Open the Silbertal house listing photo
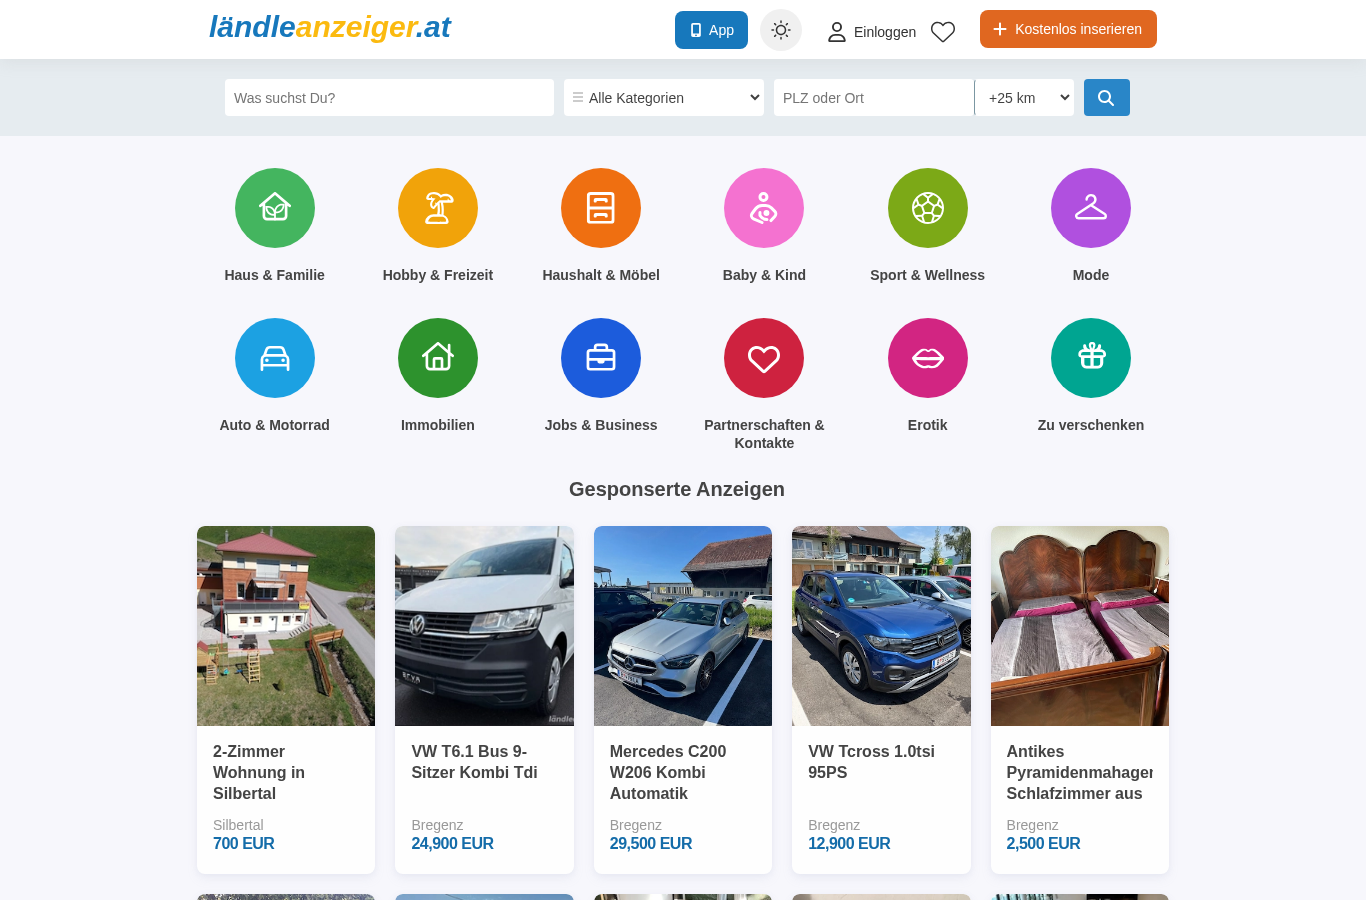The width and height of the screenshot is (1366, 900). pos(286,626)
